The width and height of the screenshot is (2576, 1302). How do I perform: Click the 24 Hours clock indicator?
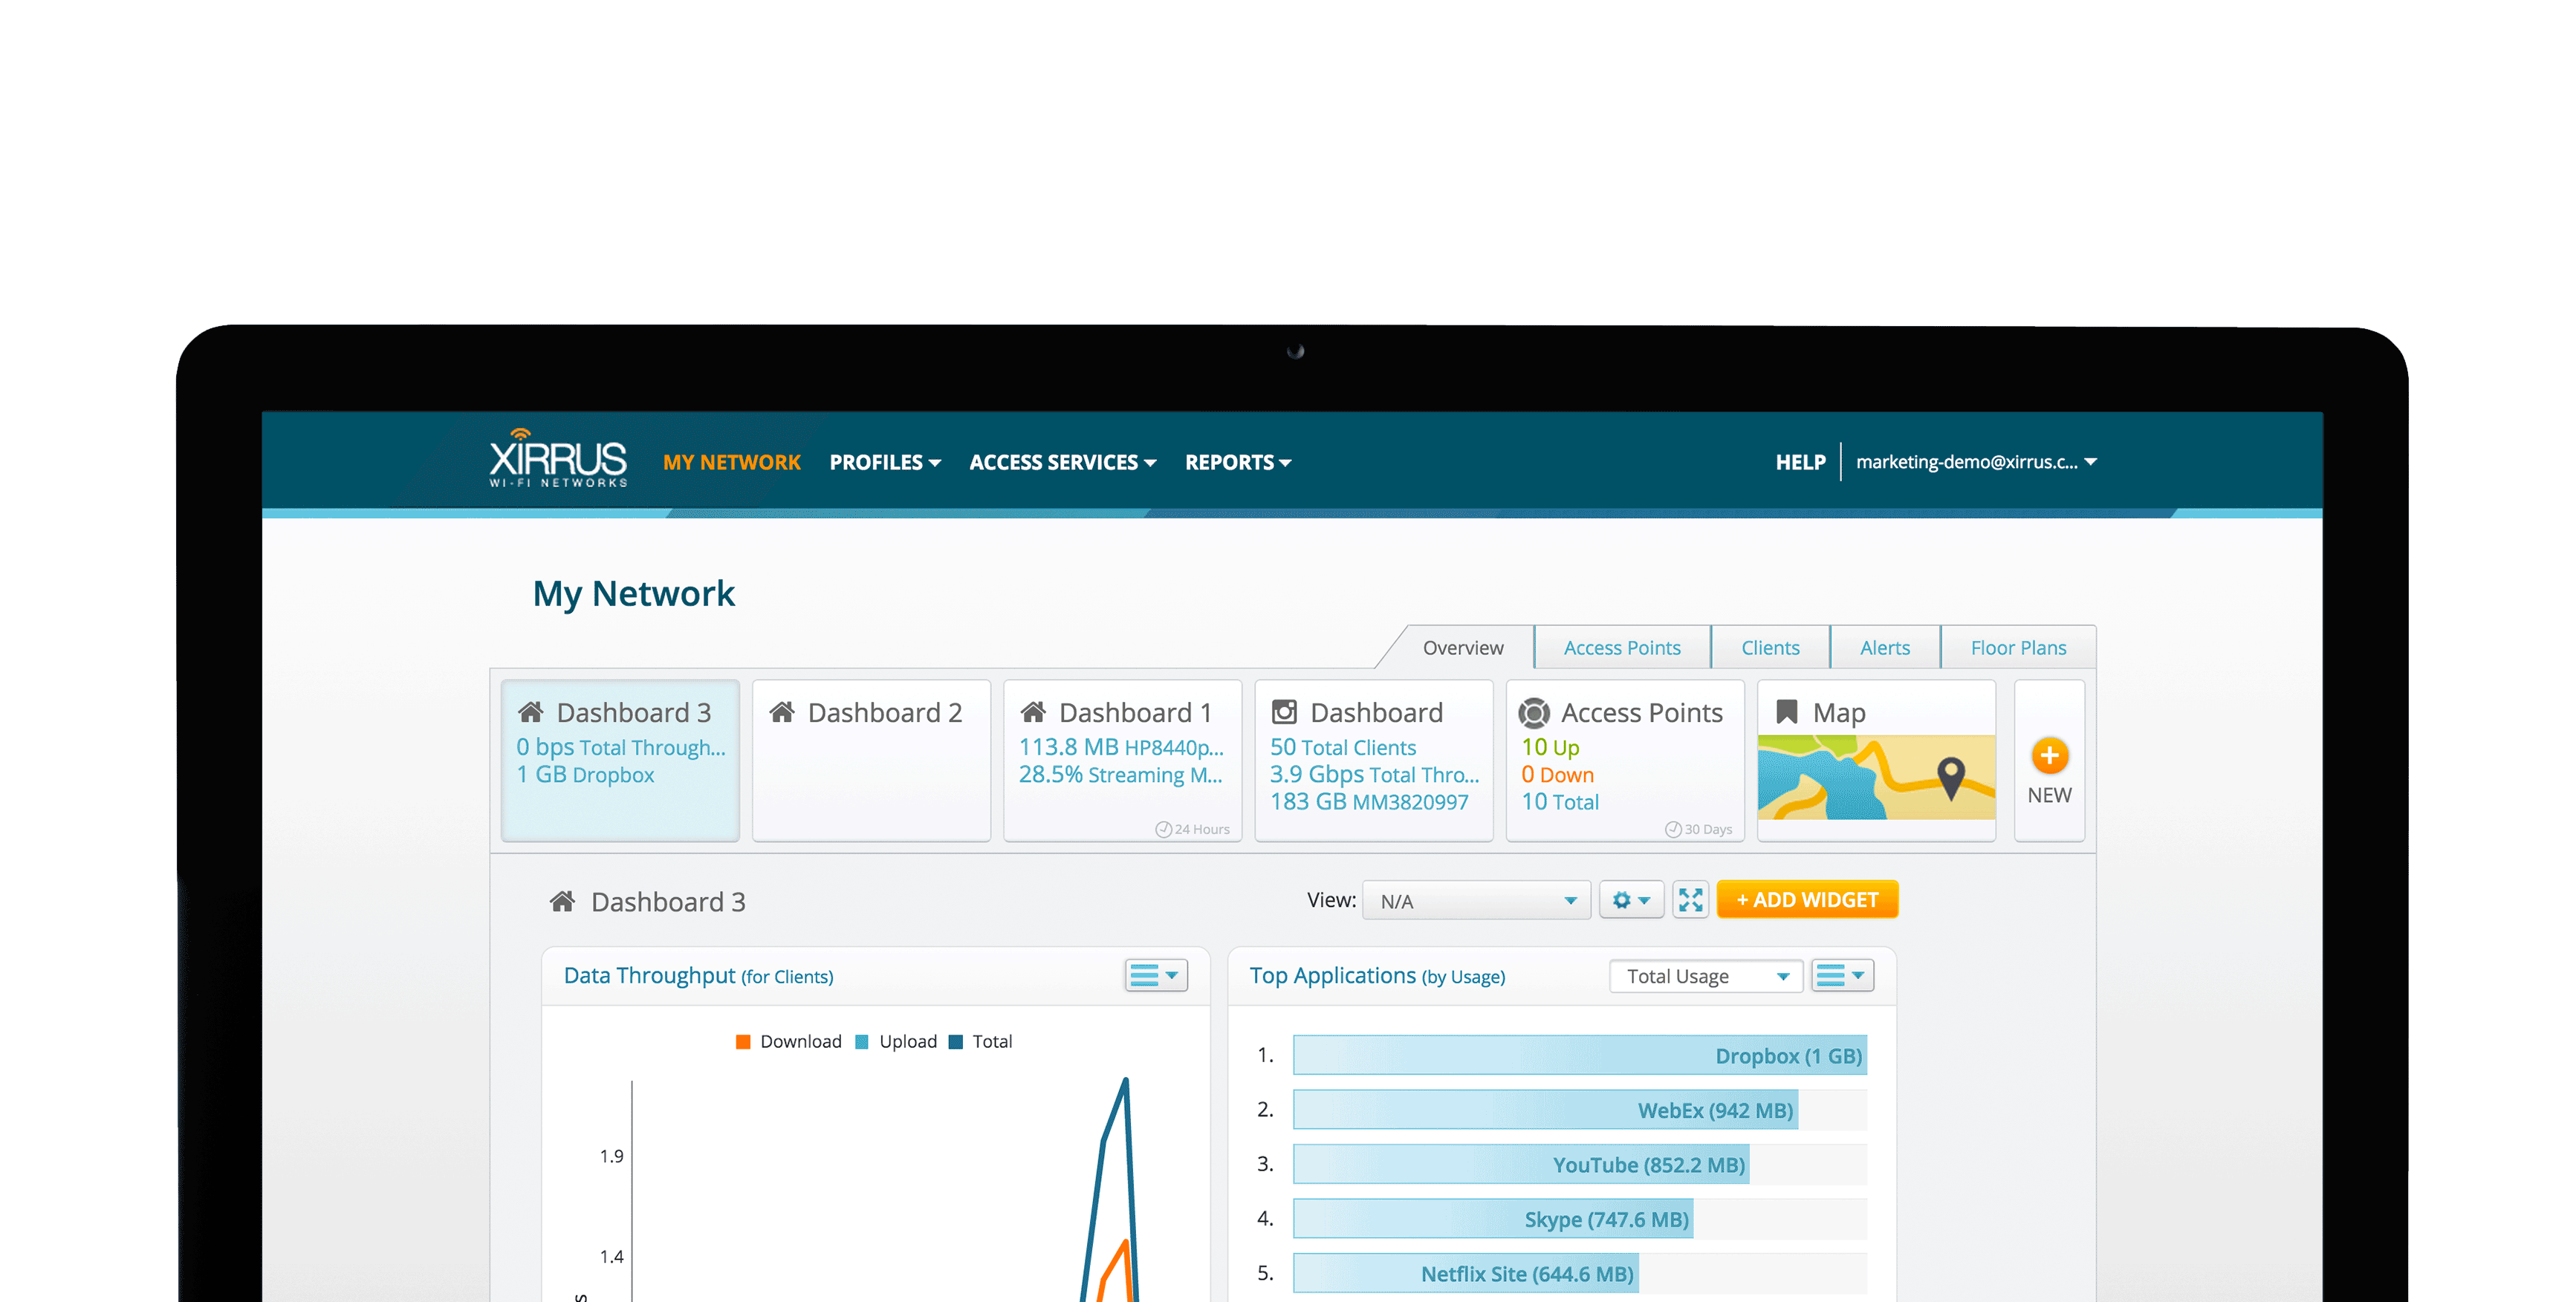1192,829
